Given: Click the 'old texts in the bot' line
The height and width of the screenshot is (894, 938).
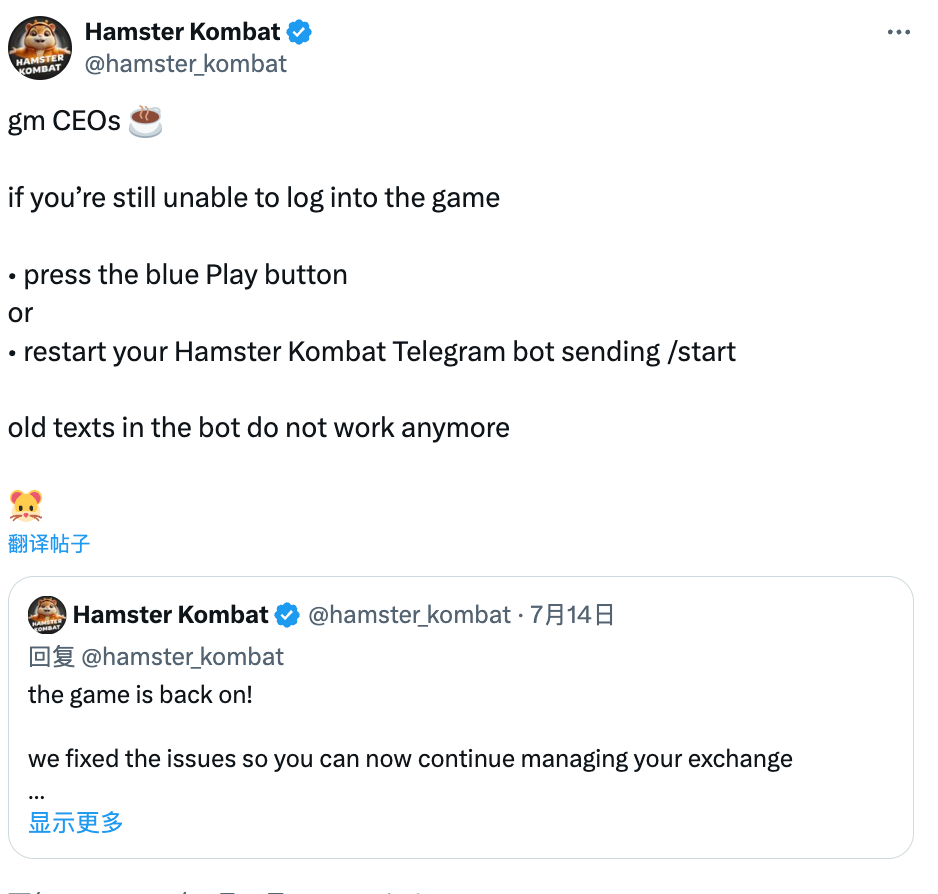Looking at the screenshot, I should [x=258, y=428].
